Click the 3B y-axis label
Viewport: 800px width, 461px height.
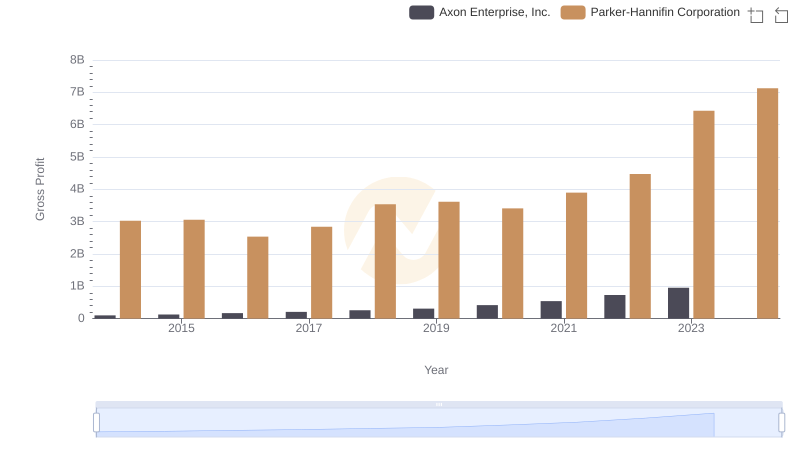77,221
